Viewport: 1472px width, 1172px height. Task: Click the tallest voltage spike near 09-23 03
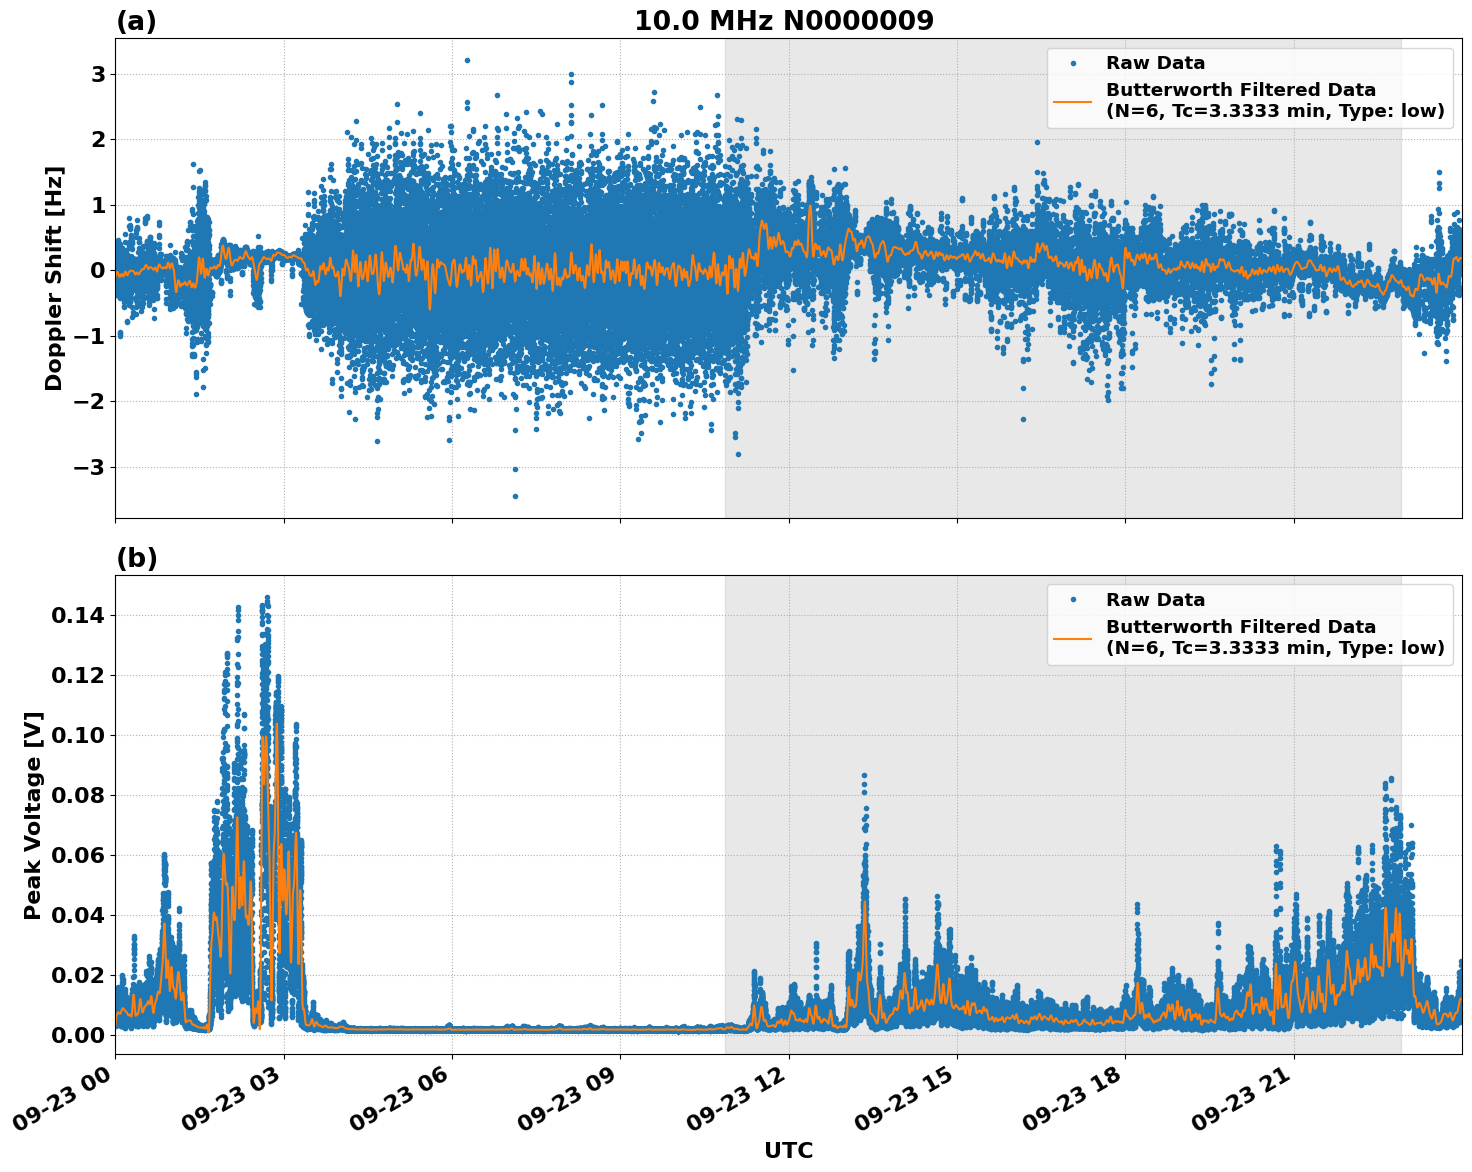click(x=266, y=598)
